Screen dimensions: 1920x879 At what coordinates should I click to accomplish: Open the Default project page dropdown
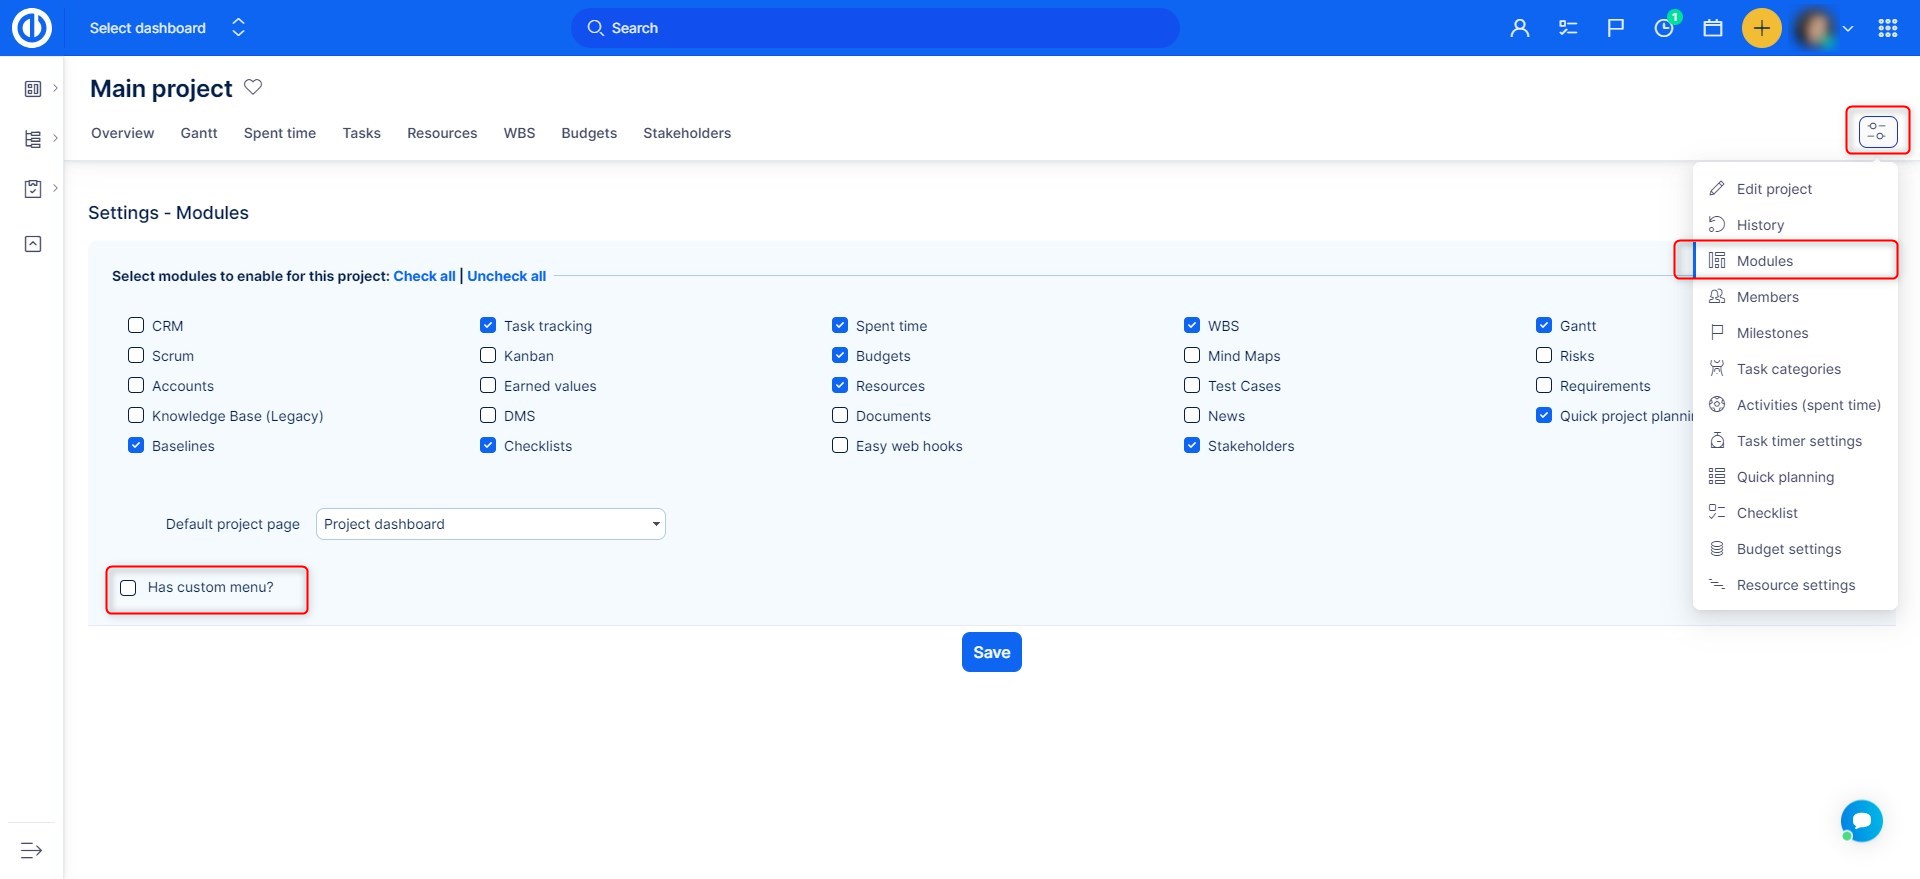[490, 524]
